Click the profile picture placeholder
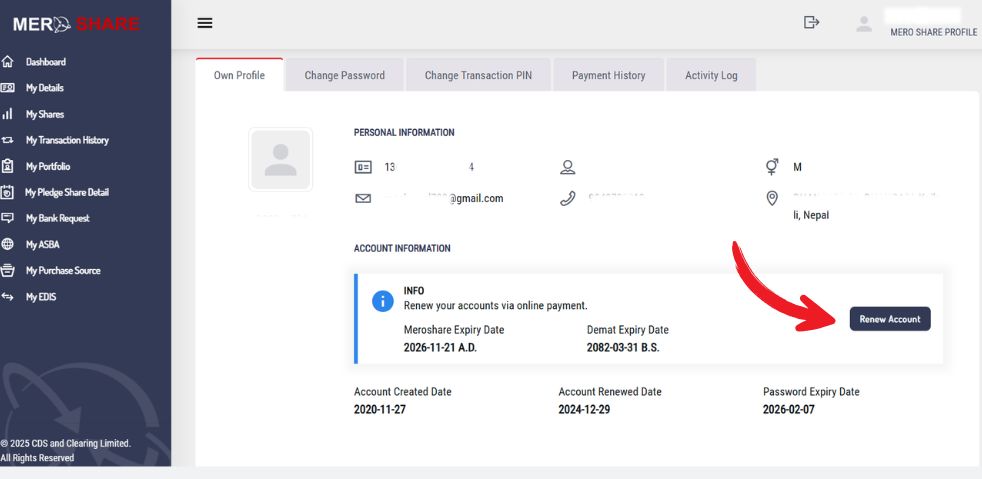 [281, 160]
